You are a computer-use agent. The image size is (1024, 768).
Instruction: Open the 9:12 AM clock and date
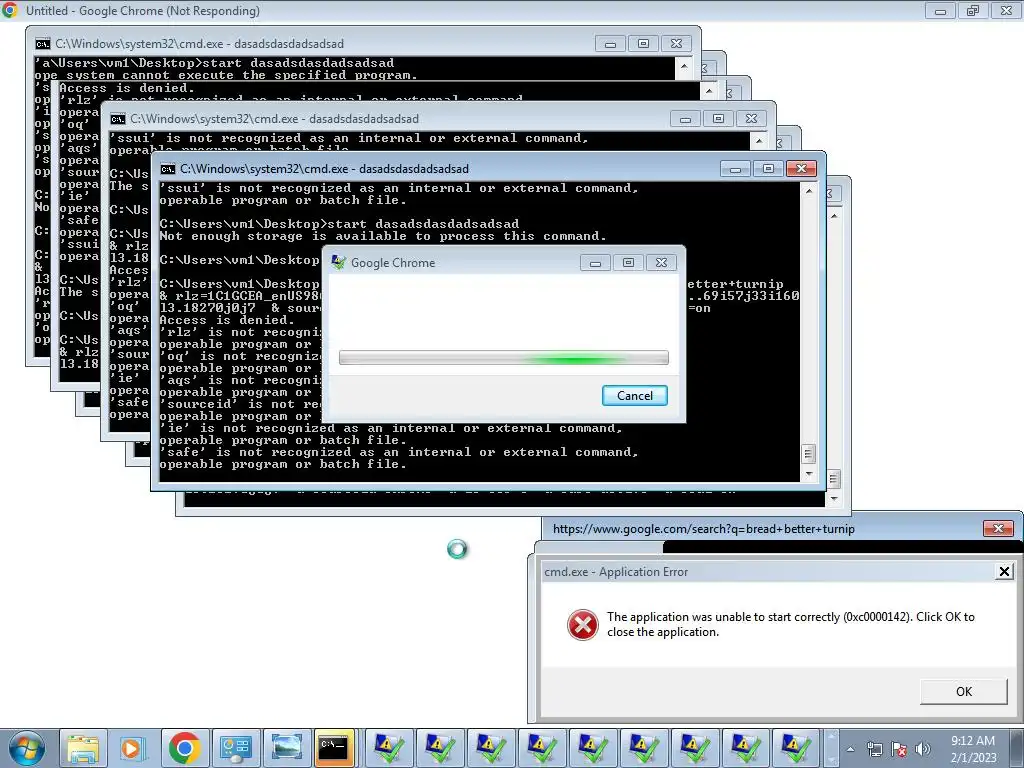click(973, 749)
